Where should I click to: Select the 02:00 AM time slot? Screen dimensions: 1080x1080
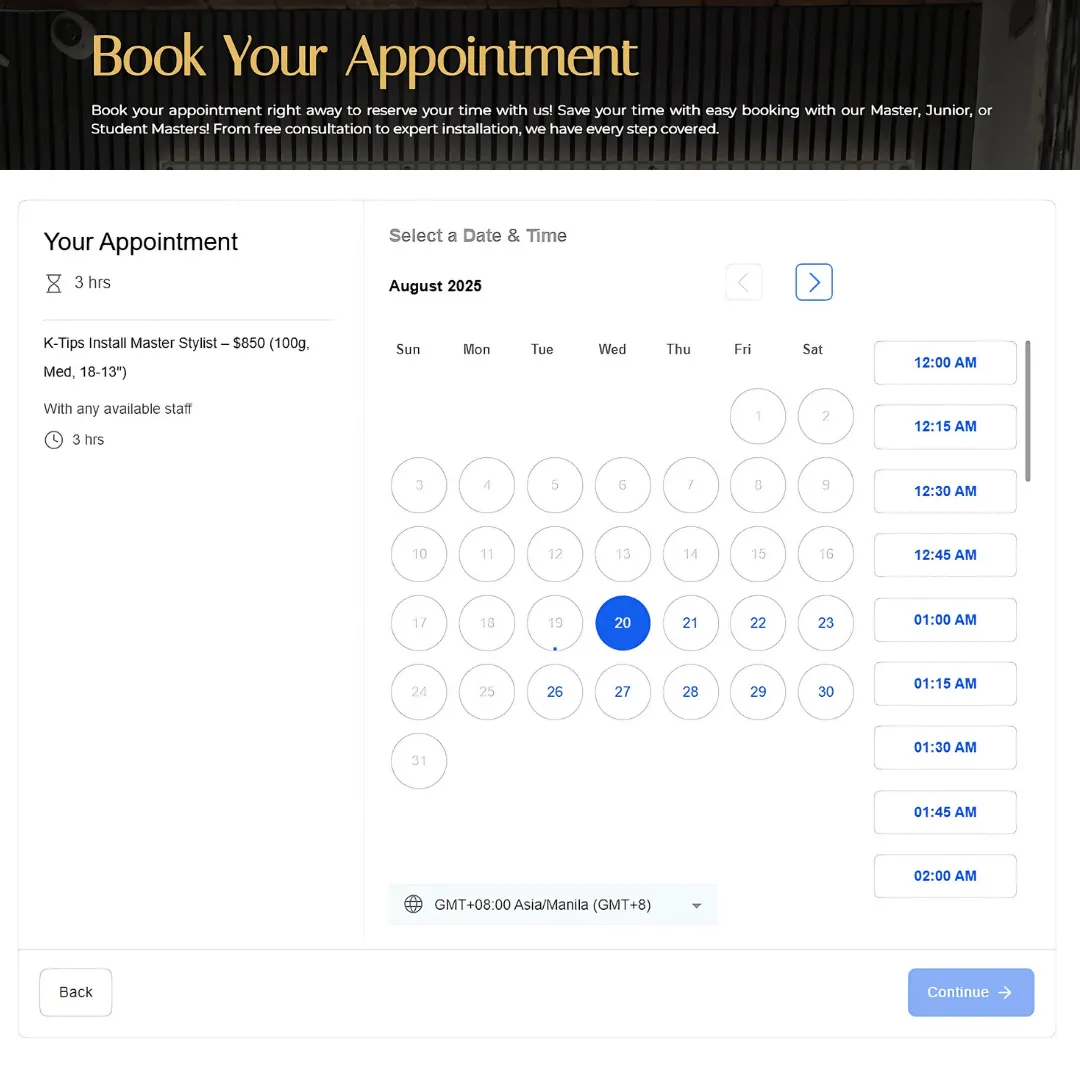[x=945, y=875]
